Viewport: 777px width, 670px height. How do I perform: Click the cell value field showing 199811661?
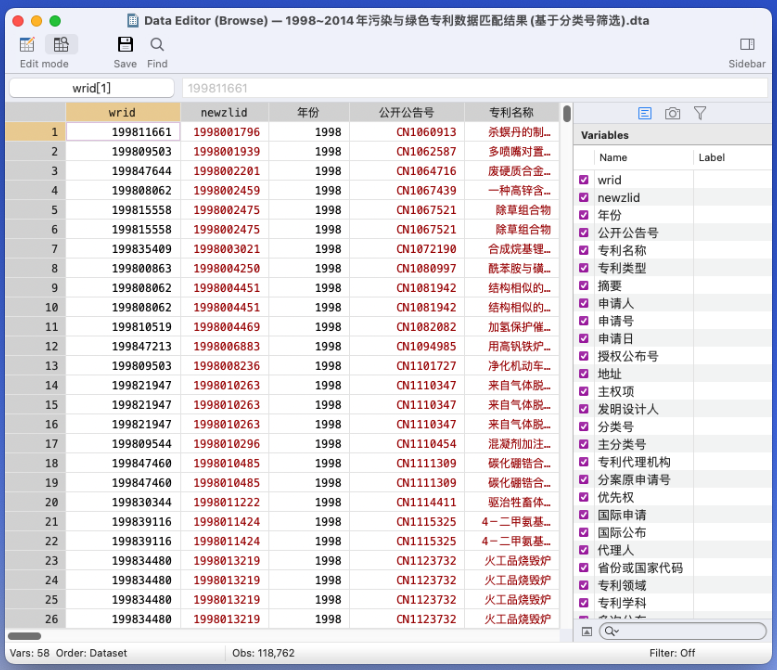[475, 88]
